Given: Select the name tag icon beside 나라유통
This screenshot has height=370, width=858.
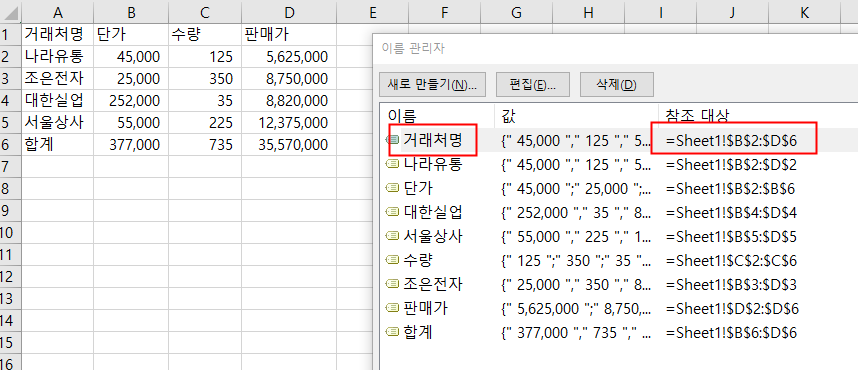Looking at the screenshot, I should coord(392,164).
